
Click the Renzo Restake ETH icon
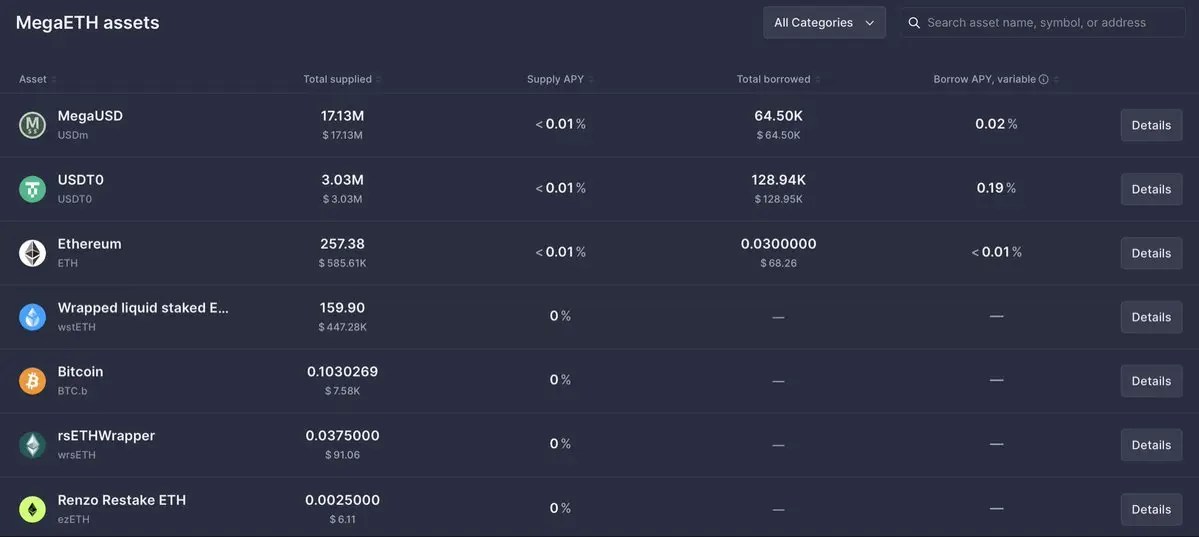click(x=32, y=509)
